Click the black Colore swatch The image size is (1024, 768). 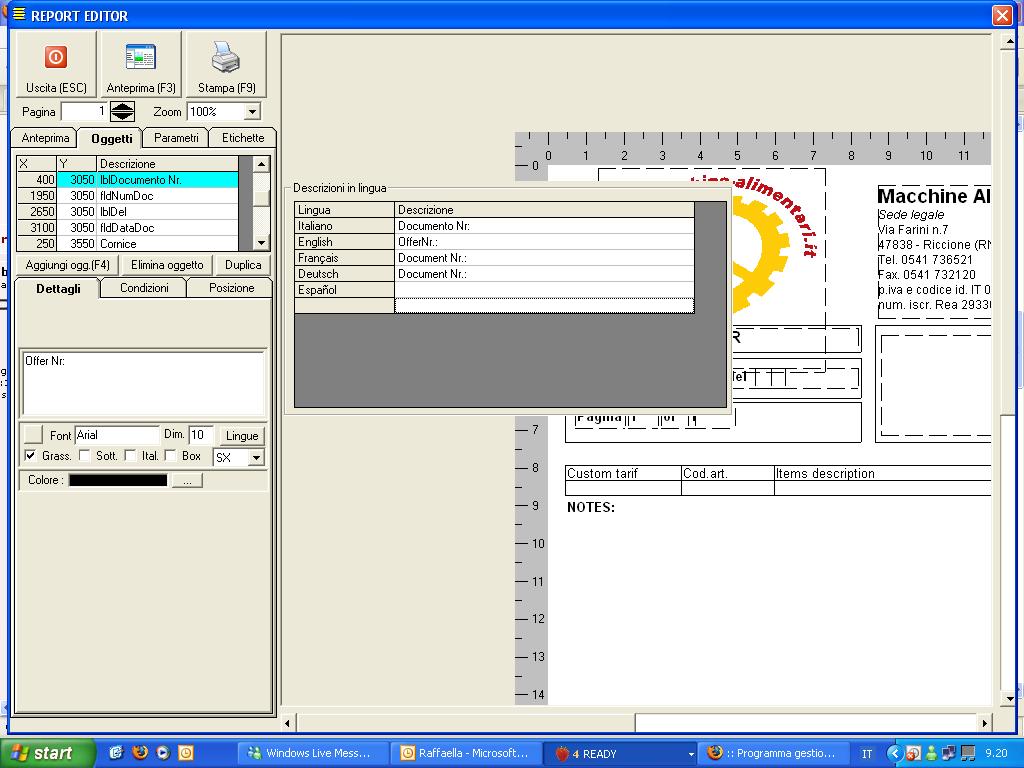[118, 480]
